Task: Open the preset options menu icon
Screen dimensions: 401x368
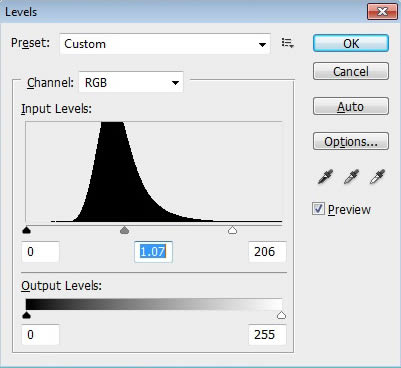Action: tap(288, 43)
